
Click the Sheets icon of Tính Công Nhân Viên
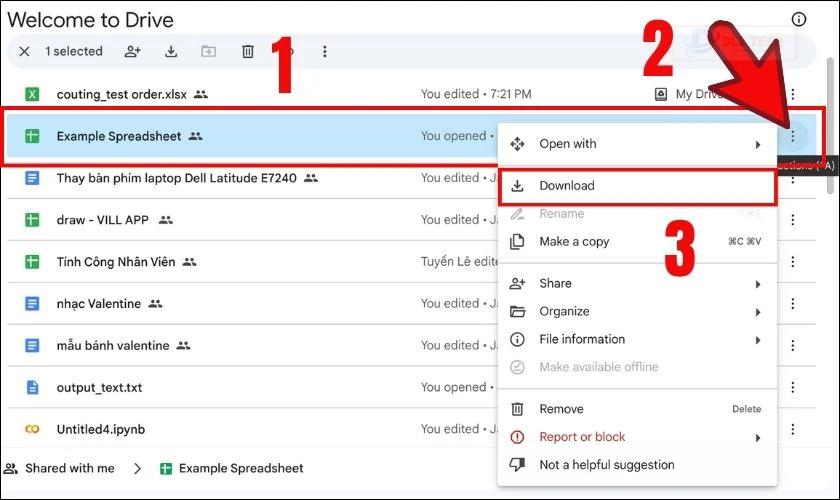(x=32, y=262)
